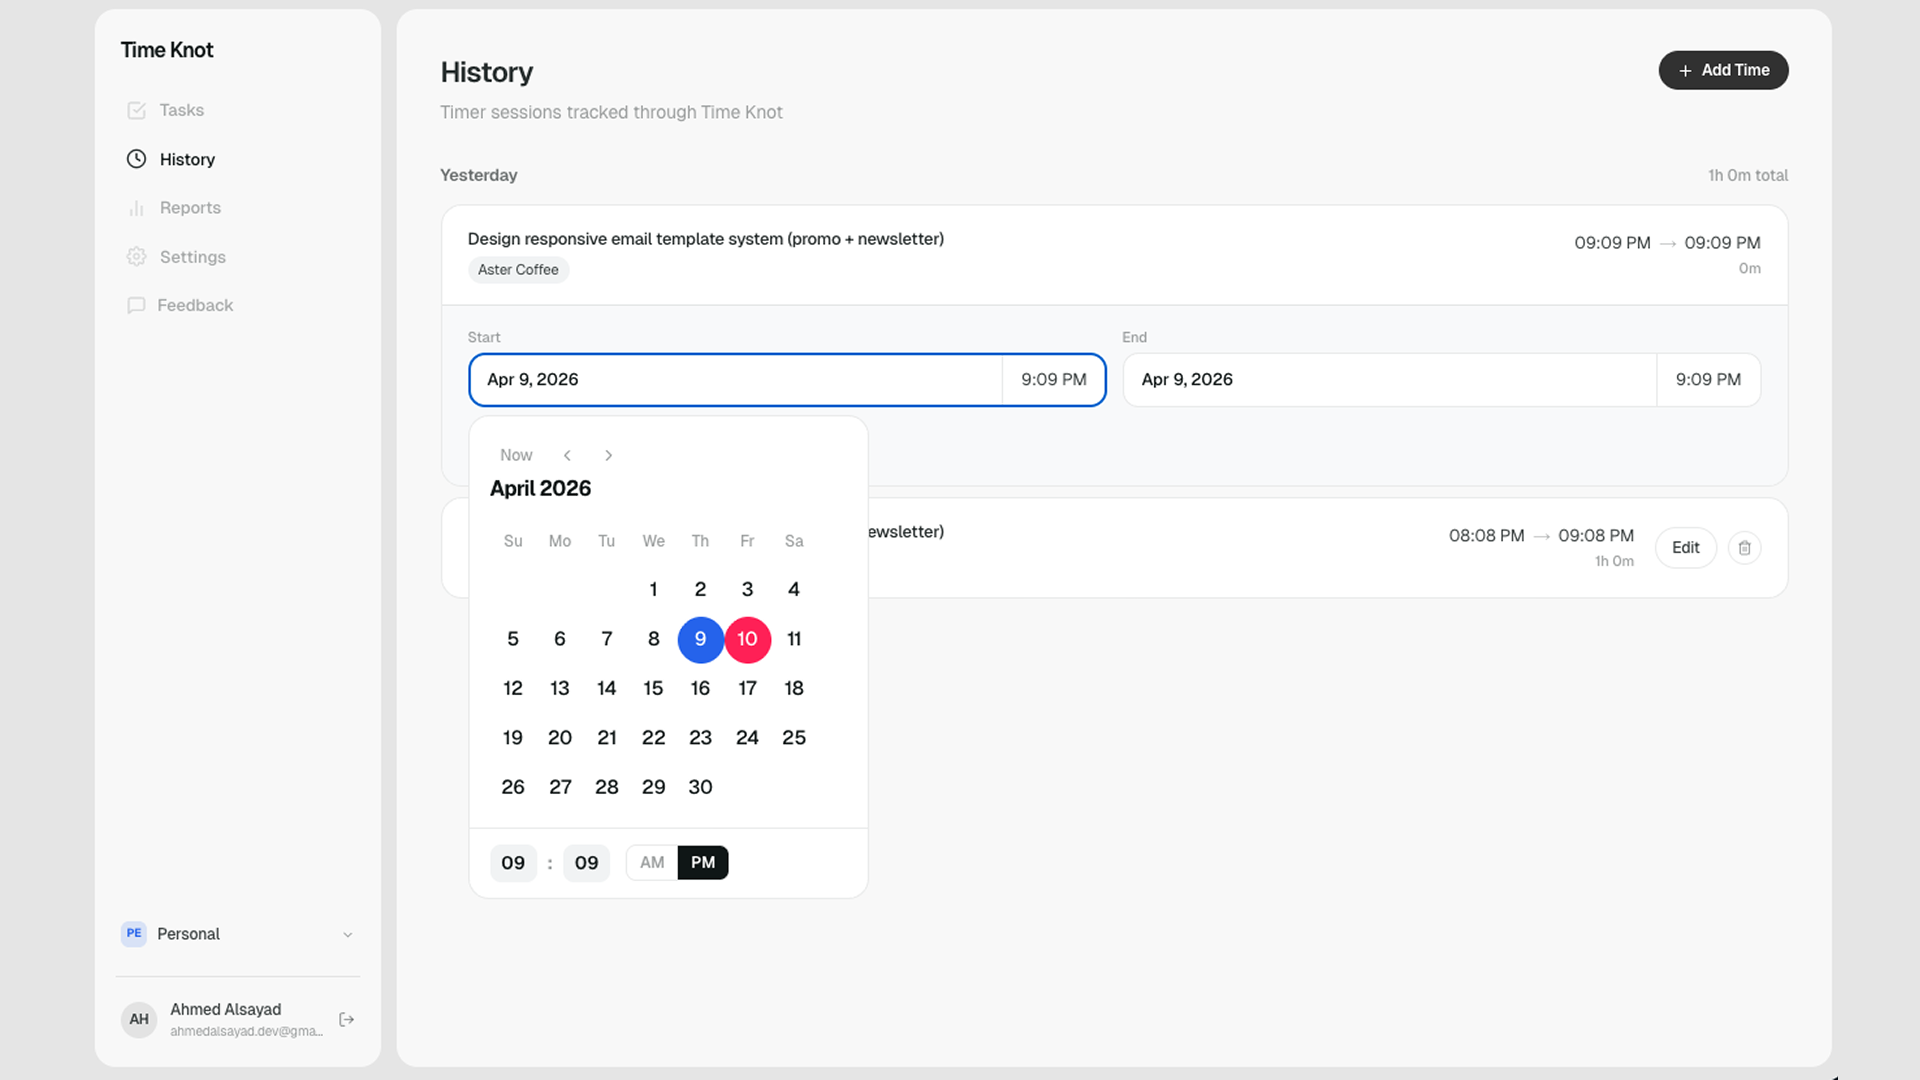Viewport: 1920px width, 1080px height.
Task: Open the End time 9:09 PM field
Action: (1708, 380)
